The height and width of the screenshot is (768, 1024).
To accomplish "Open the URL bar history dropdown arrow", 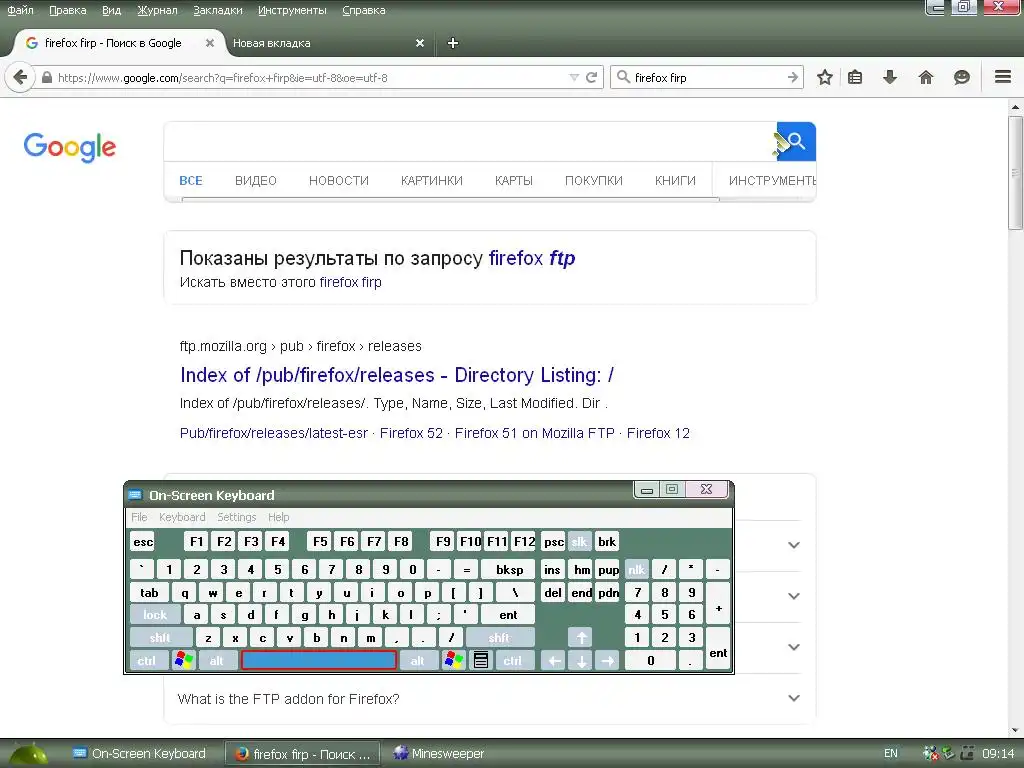I will point(574,78).
